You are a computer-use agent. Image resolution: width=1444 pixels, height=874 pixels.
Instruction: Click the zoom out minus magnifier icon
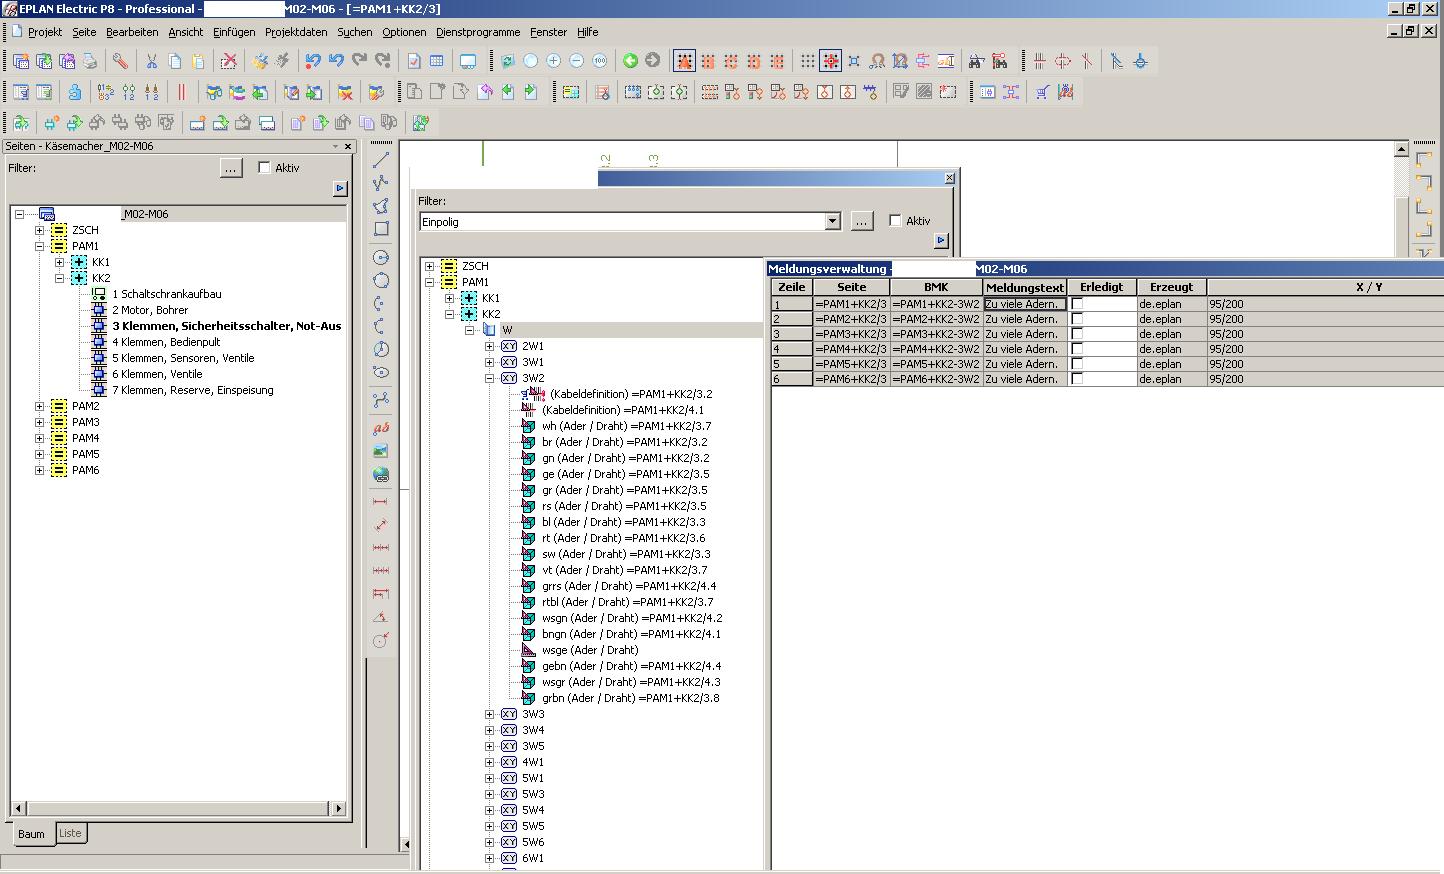point(576,61)
